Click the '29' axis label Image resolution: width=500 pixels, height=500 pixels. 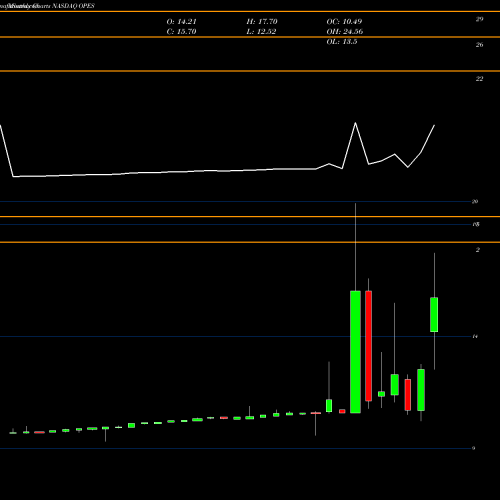[x=479, y=19]
